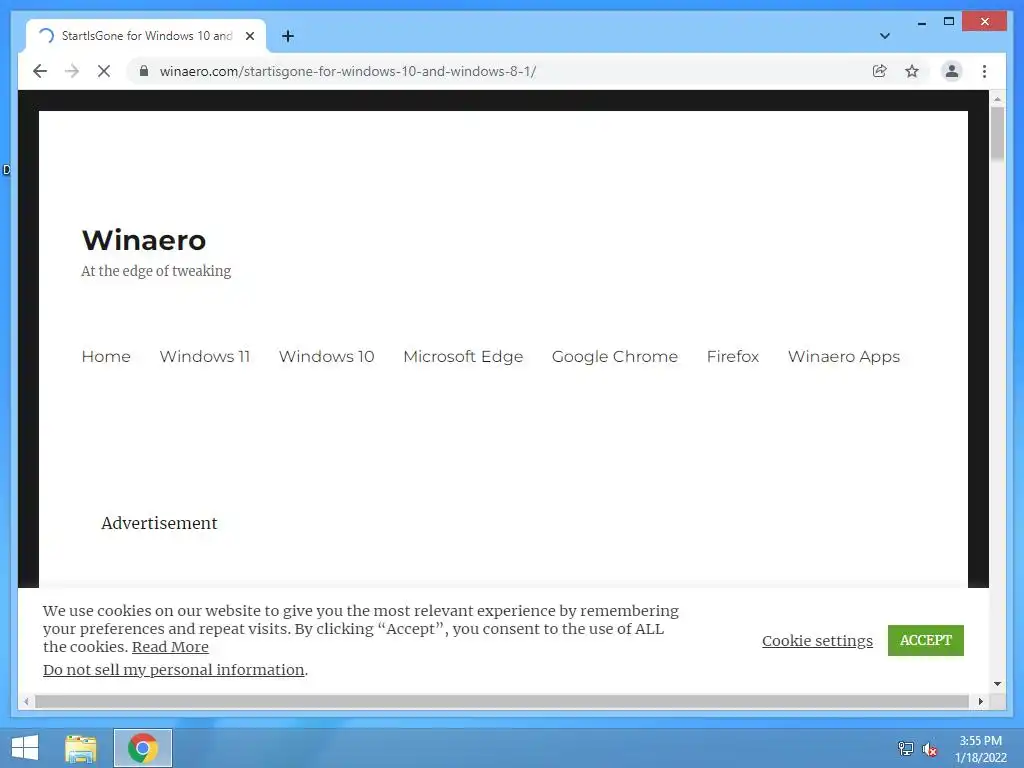Click the muted volume tray icon

click(929, 749)
